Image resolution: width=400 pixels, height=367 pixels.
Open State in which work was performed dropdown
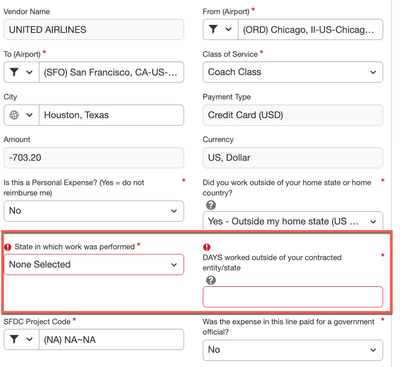pos(94,264)
